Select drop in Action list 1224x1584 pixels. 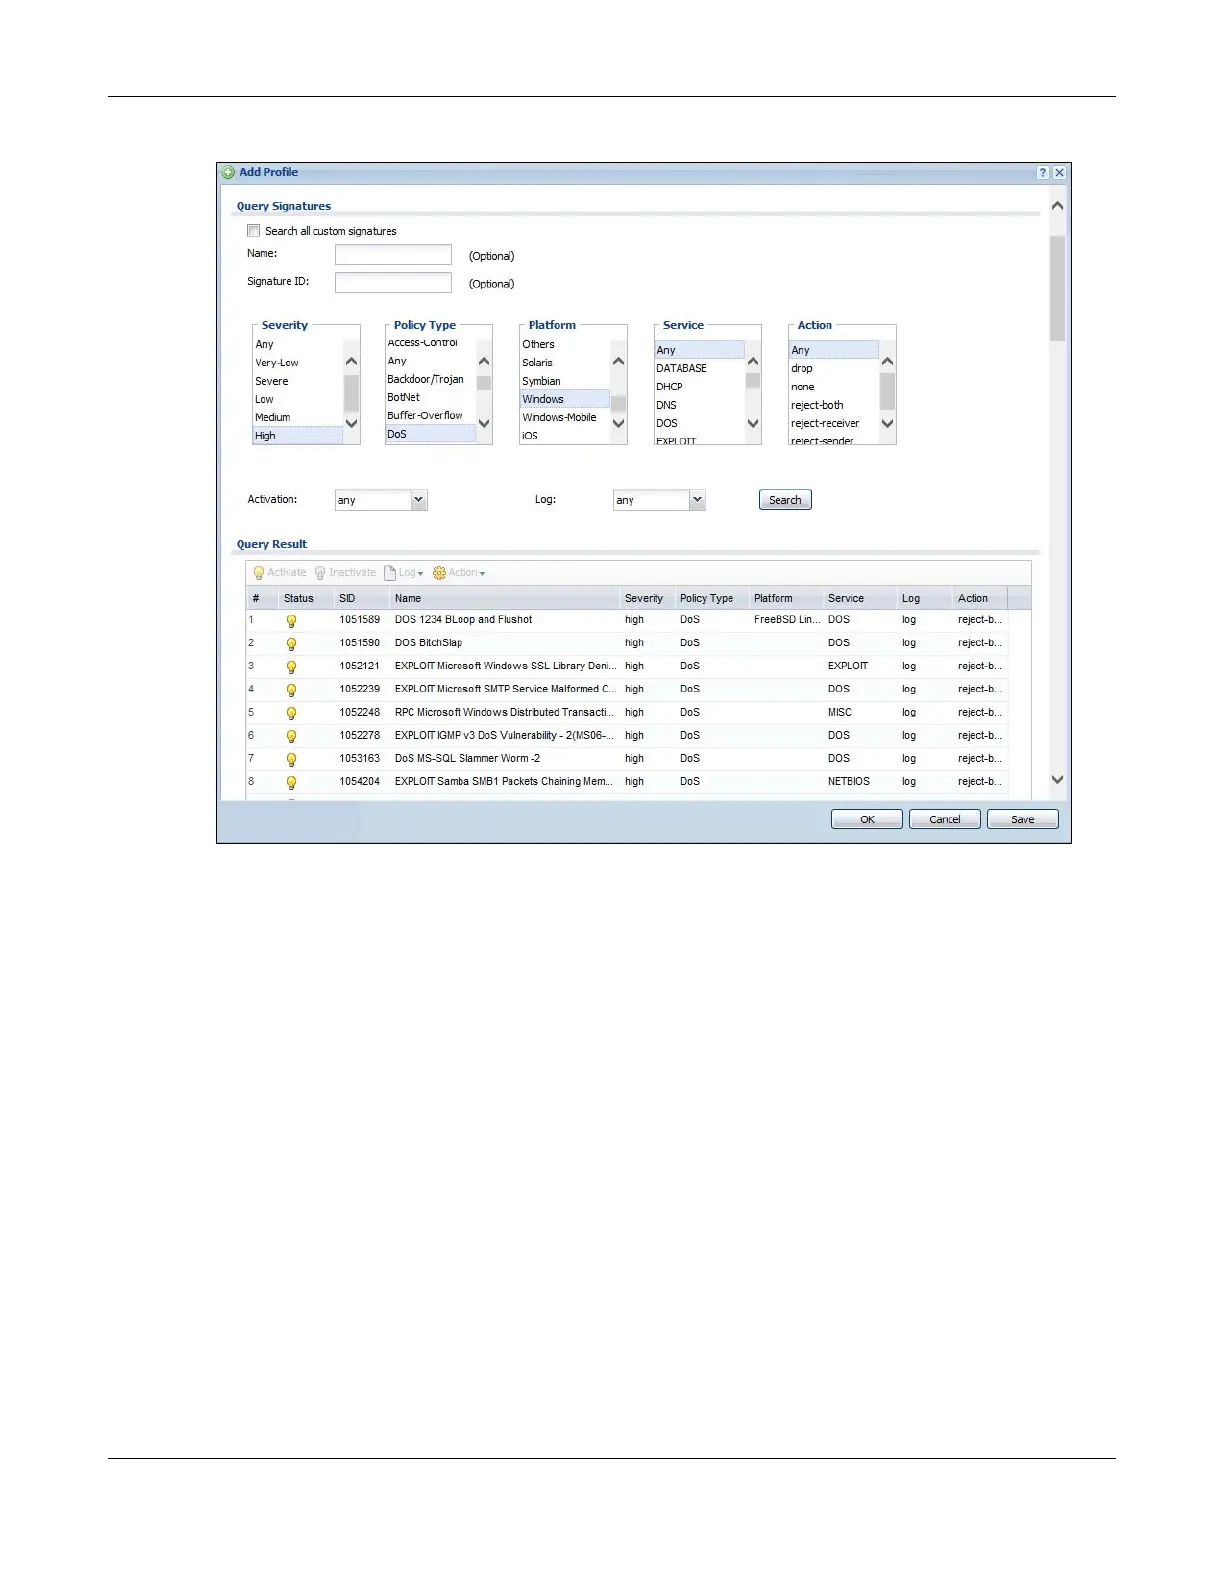(x=833, y=368)
